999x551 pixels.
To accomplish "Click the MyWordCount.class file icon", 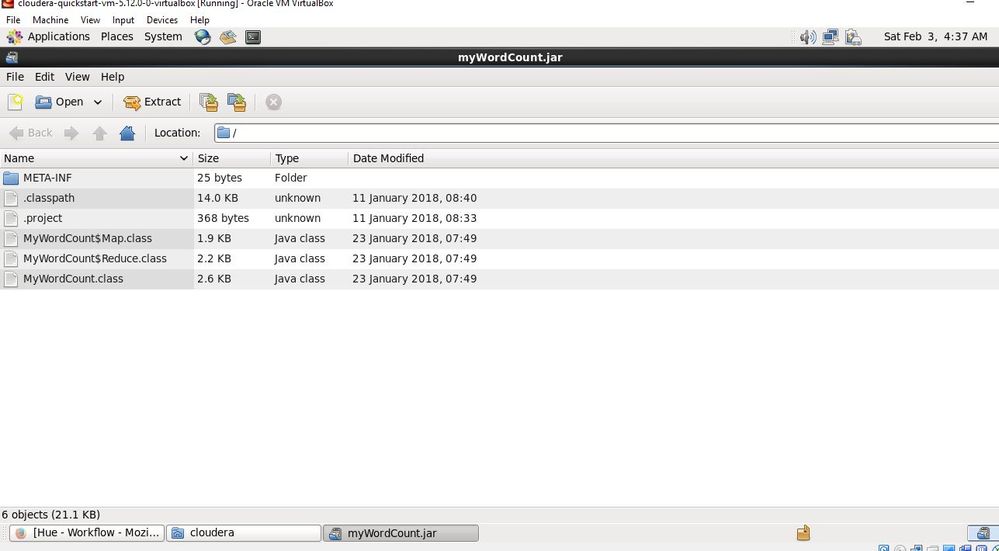I will (x=11, y=278).
